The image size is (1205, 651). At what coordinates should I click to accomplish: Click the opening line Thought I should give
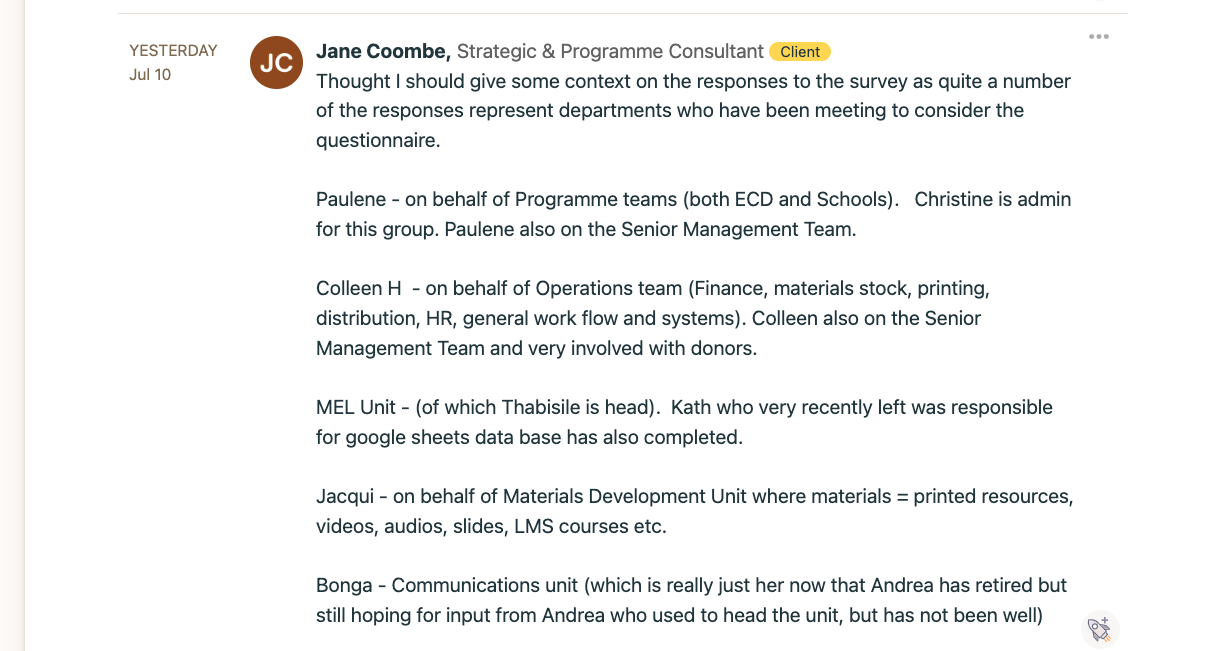[x=412, y=81]
